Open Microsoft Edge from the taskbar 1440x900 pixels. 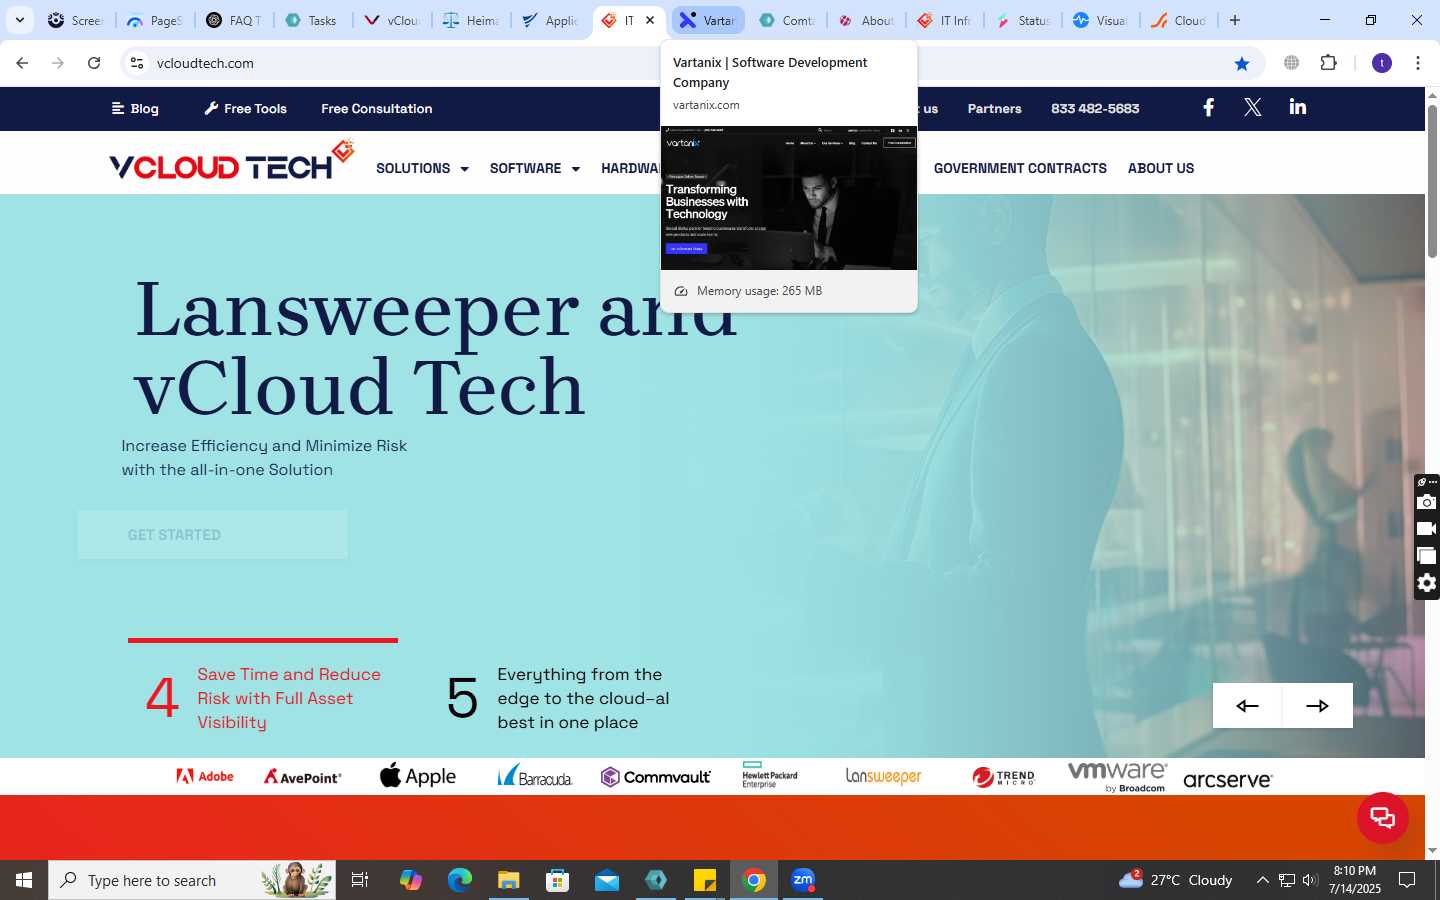click(459, 880)
